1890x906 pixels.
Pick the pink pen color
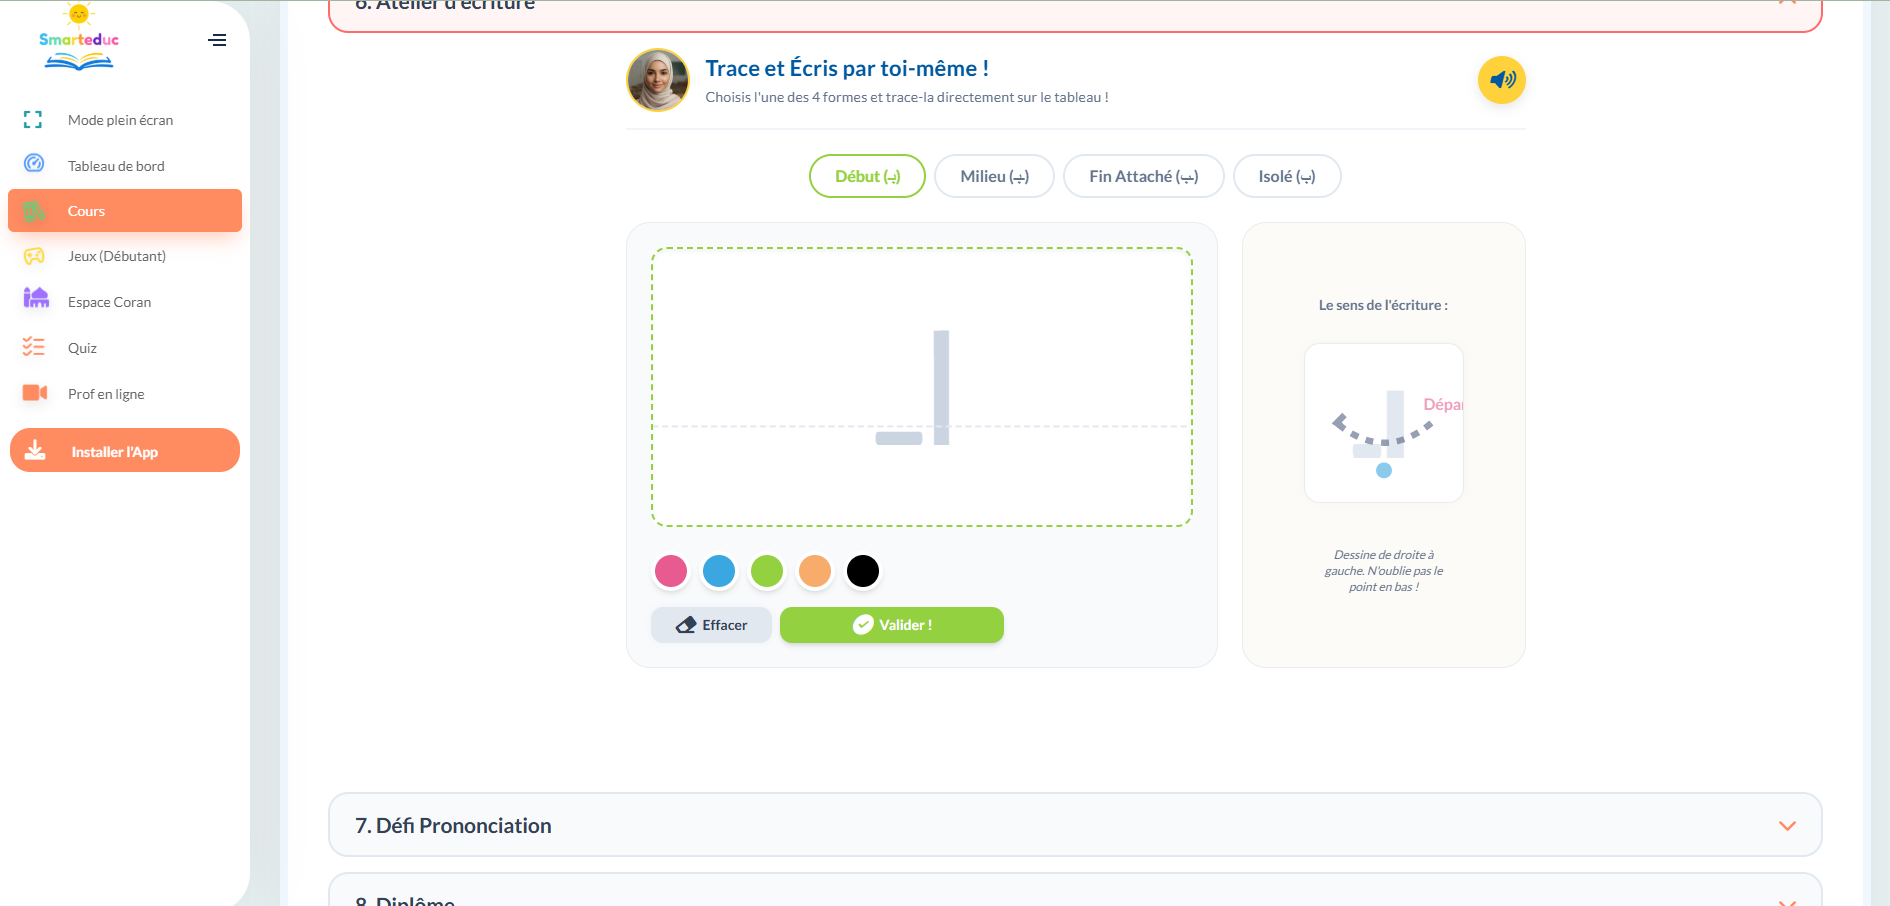(x=671, y=571)
